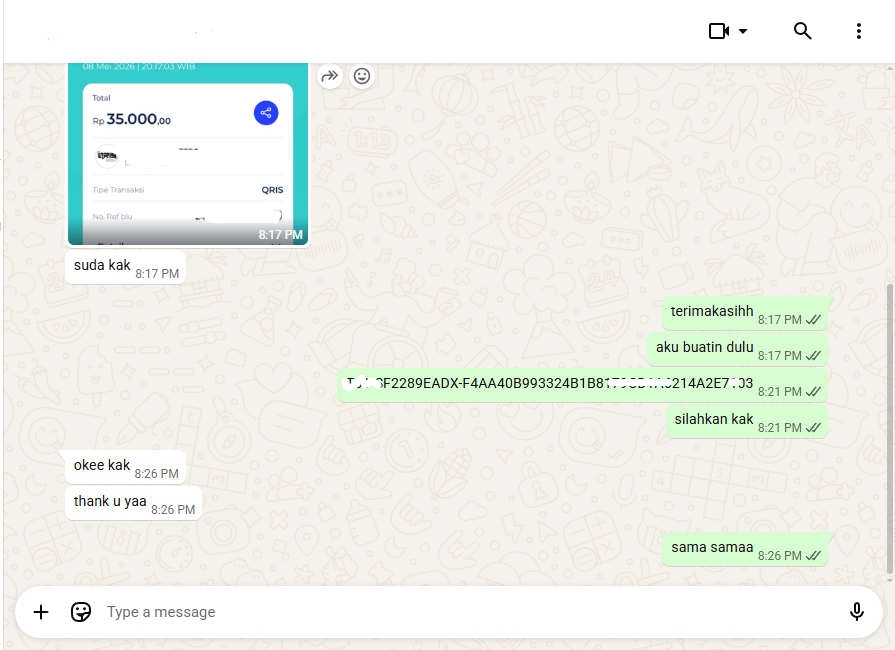Click the blue share button in receipt
This screenshot has width=895, height=650.
coord(266,113)
